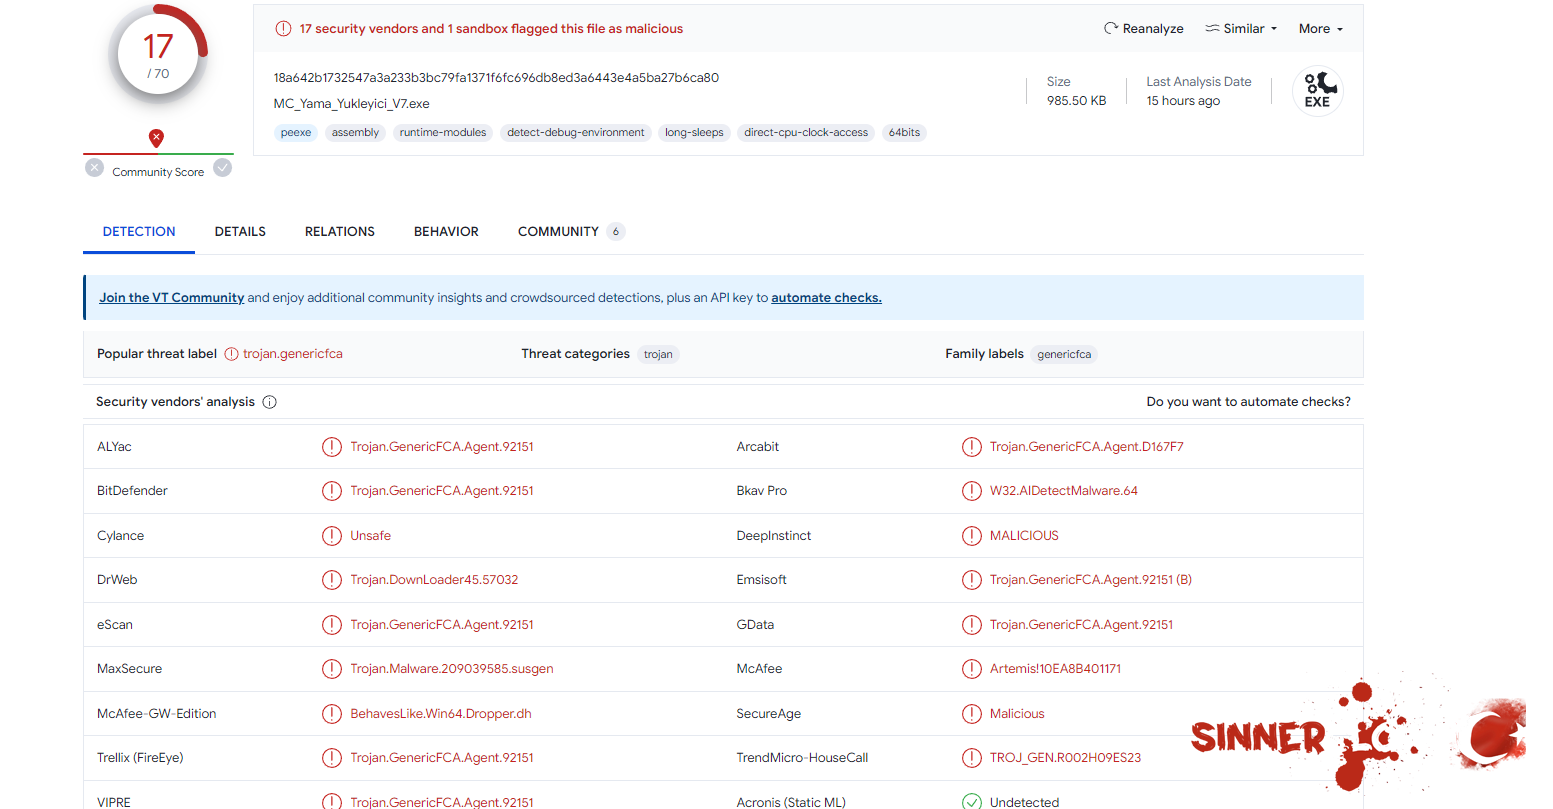Click the TROJ_GEN.R002H09ES23 detection name
This screenshot has width=1553, height=809.
pyautogui.click(x=1066, y=758)
